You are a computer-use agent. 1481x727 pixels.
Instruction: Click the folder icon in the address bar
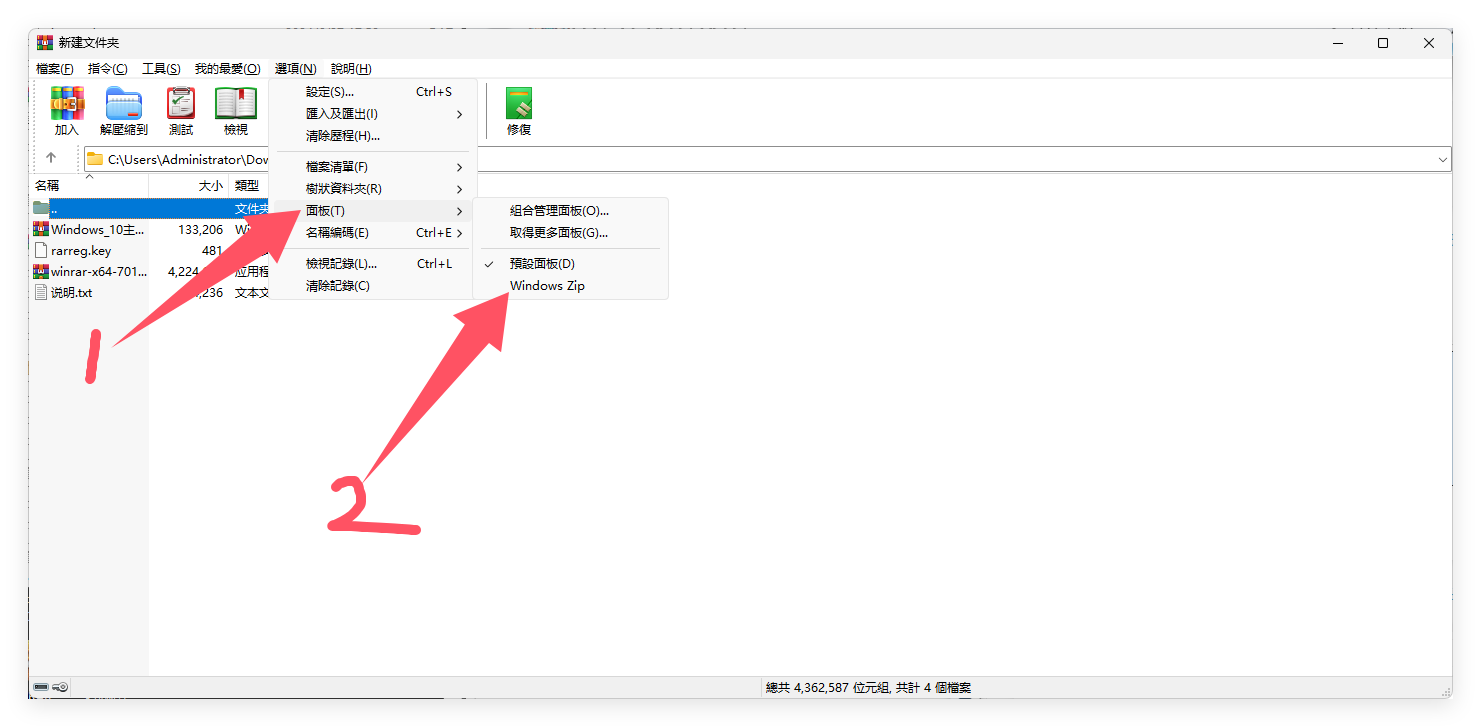(95, 159)
